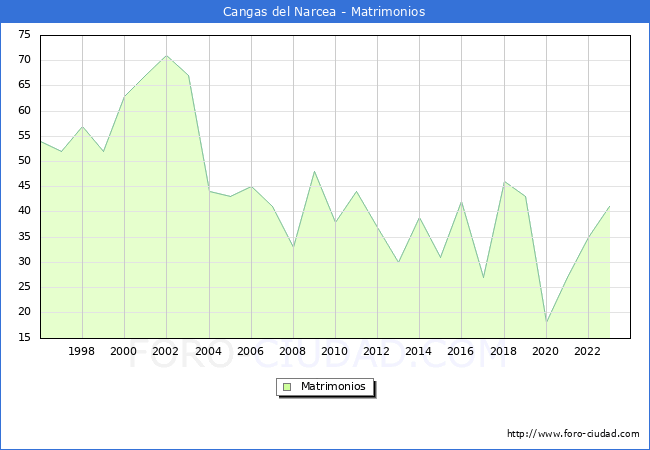Click the 1998 x-axis label
Screen dimensions: 650x450
tap(82, 351)
